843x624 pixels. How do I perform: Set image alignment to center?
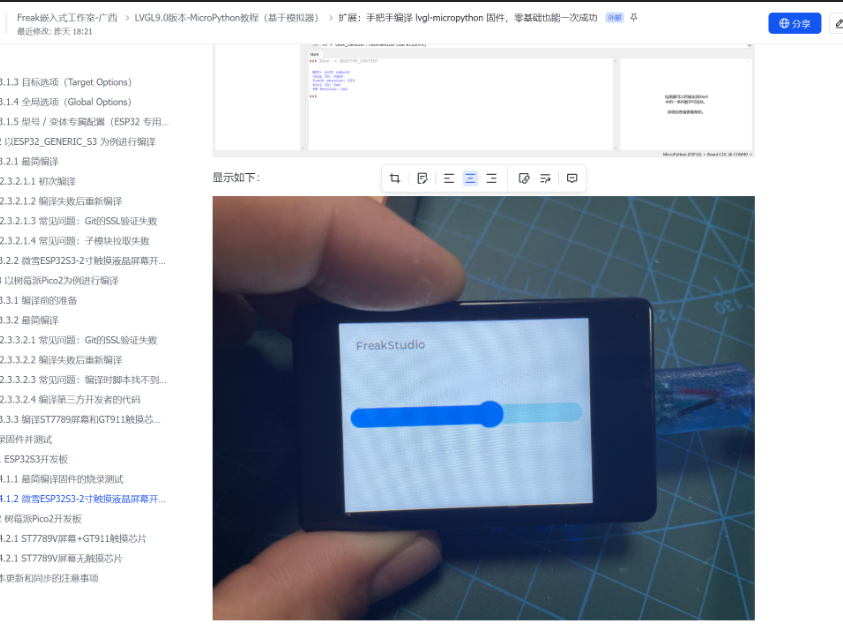(470, 178)
